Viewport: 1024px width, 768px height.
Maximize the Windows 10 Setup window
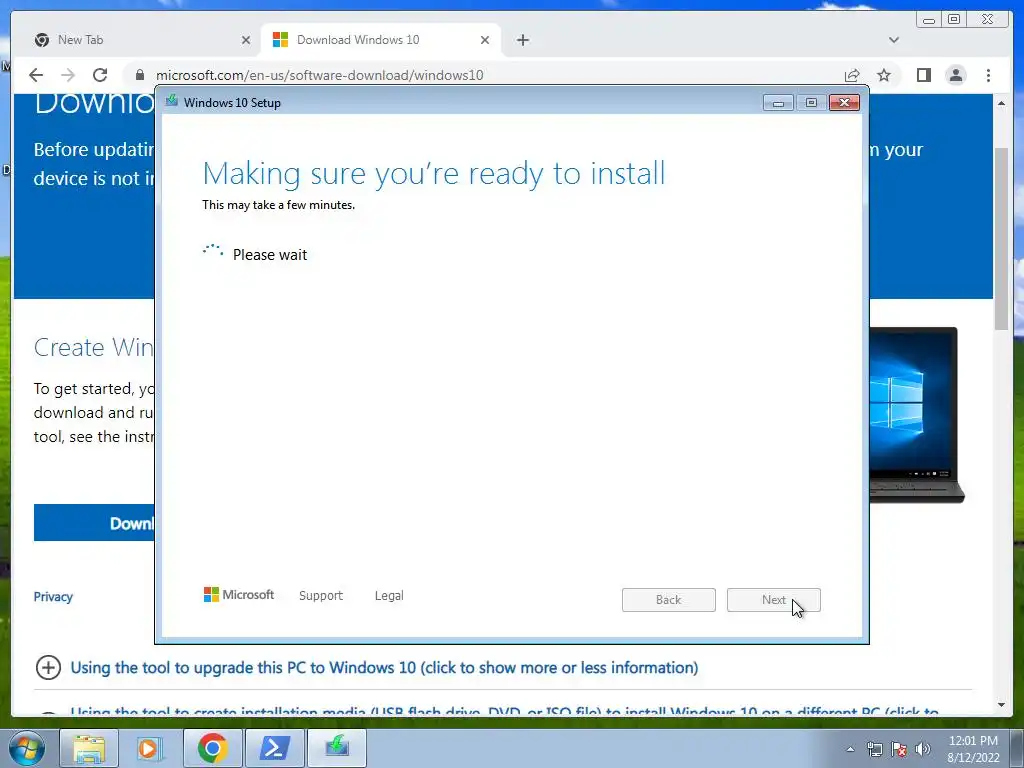click(811, 103)
